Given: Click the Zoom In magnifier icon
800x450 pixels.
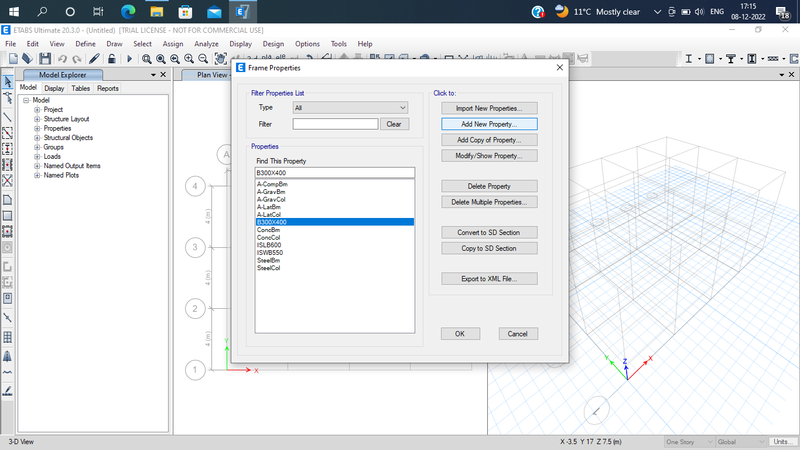Looking at the screenshot, I should [x=189, y=59].
